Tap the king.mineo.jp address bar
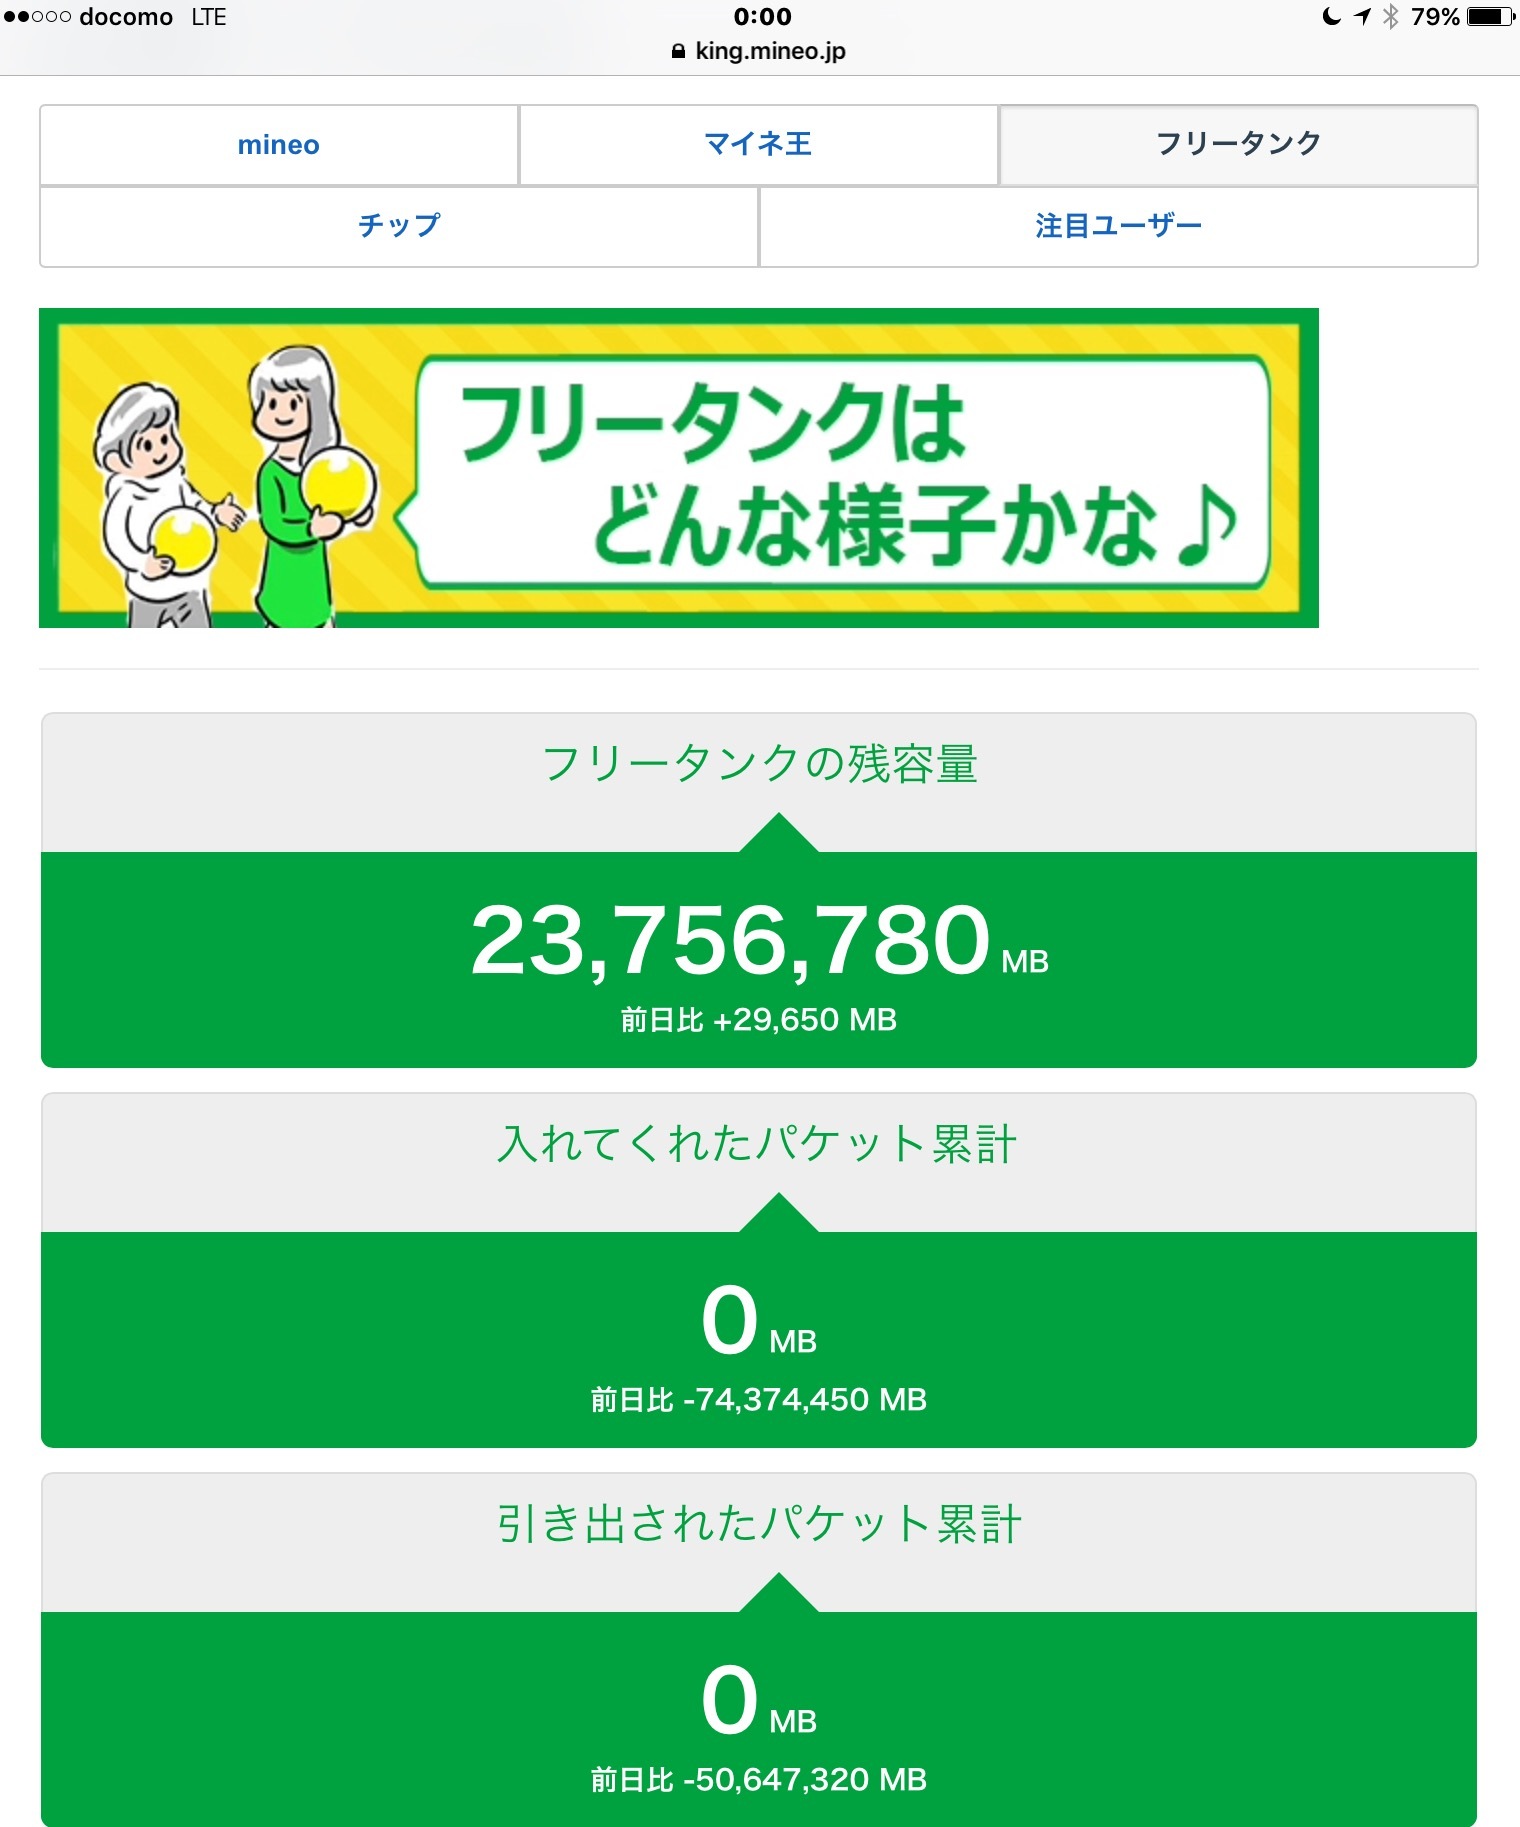Viewport: 1520px width, 1827px height. click(x=769, y=51)
